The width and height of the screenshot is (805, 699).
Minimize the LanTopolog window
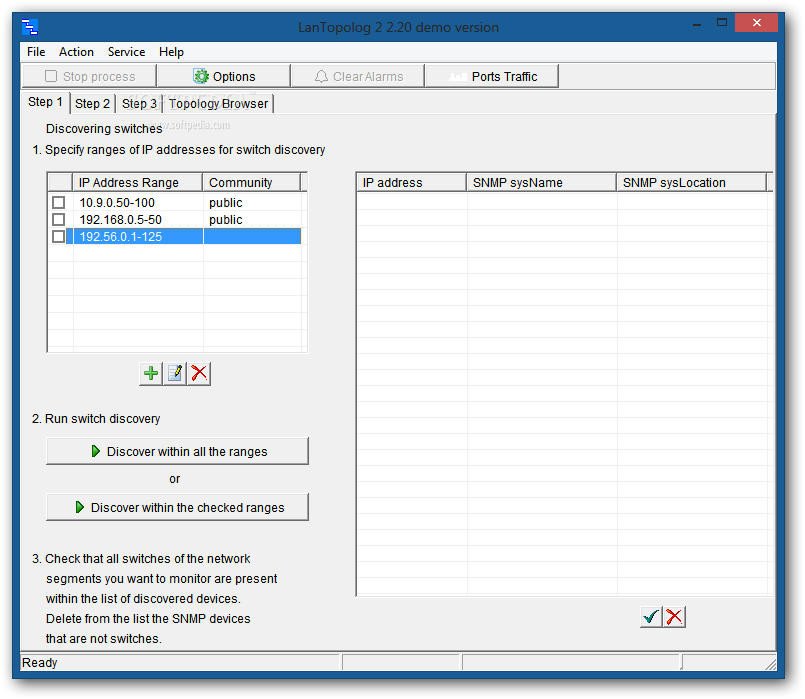coord(697,23)
